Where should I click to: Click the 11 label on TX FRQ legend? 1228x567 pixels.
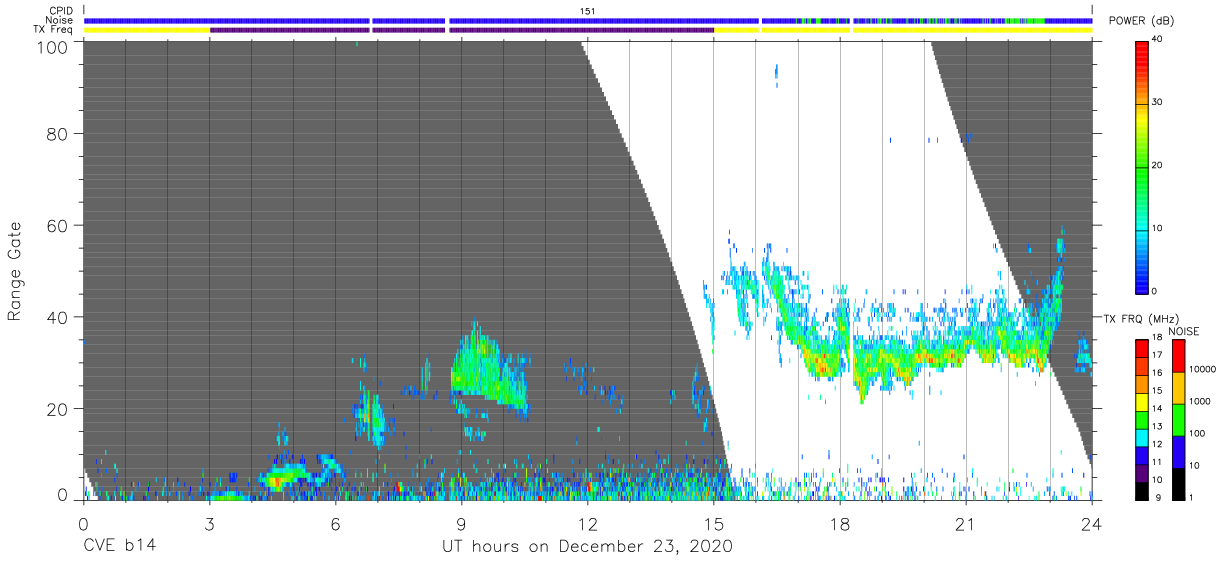pos(1157,462)
